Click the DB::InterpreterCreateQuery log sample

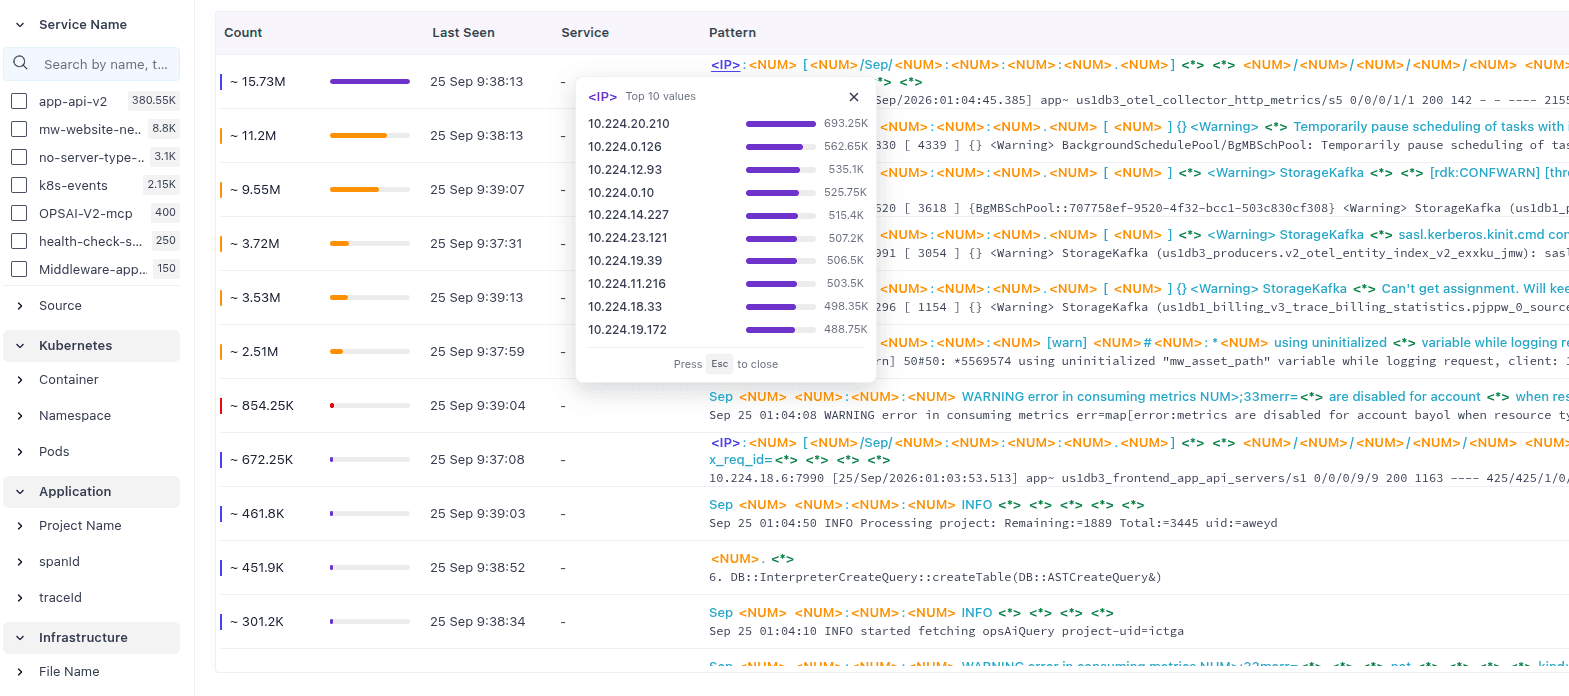[x=935, y=577]
